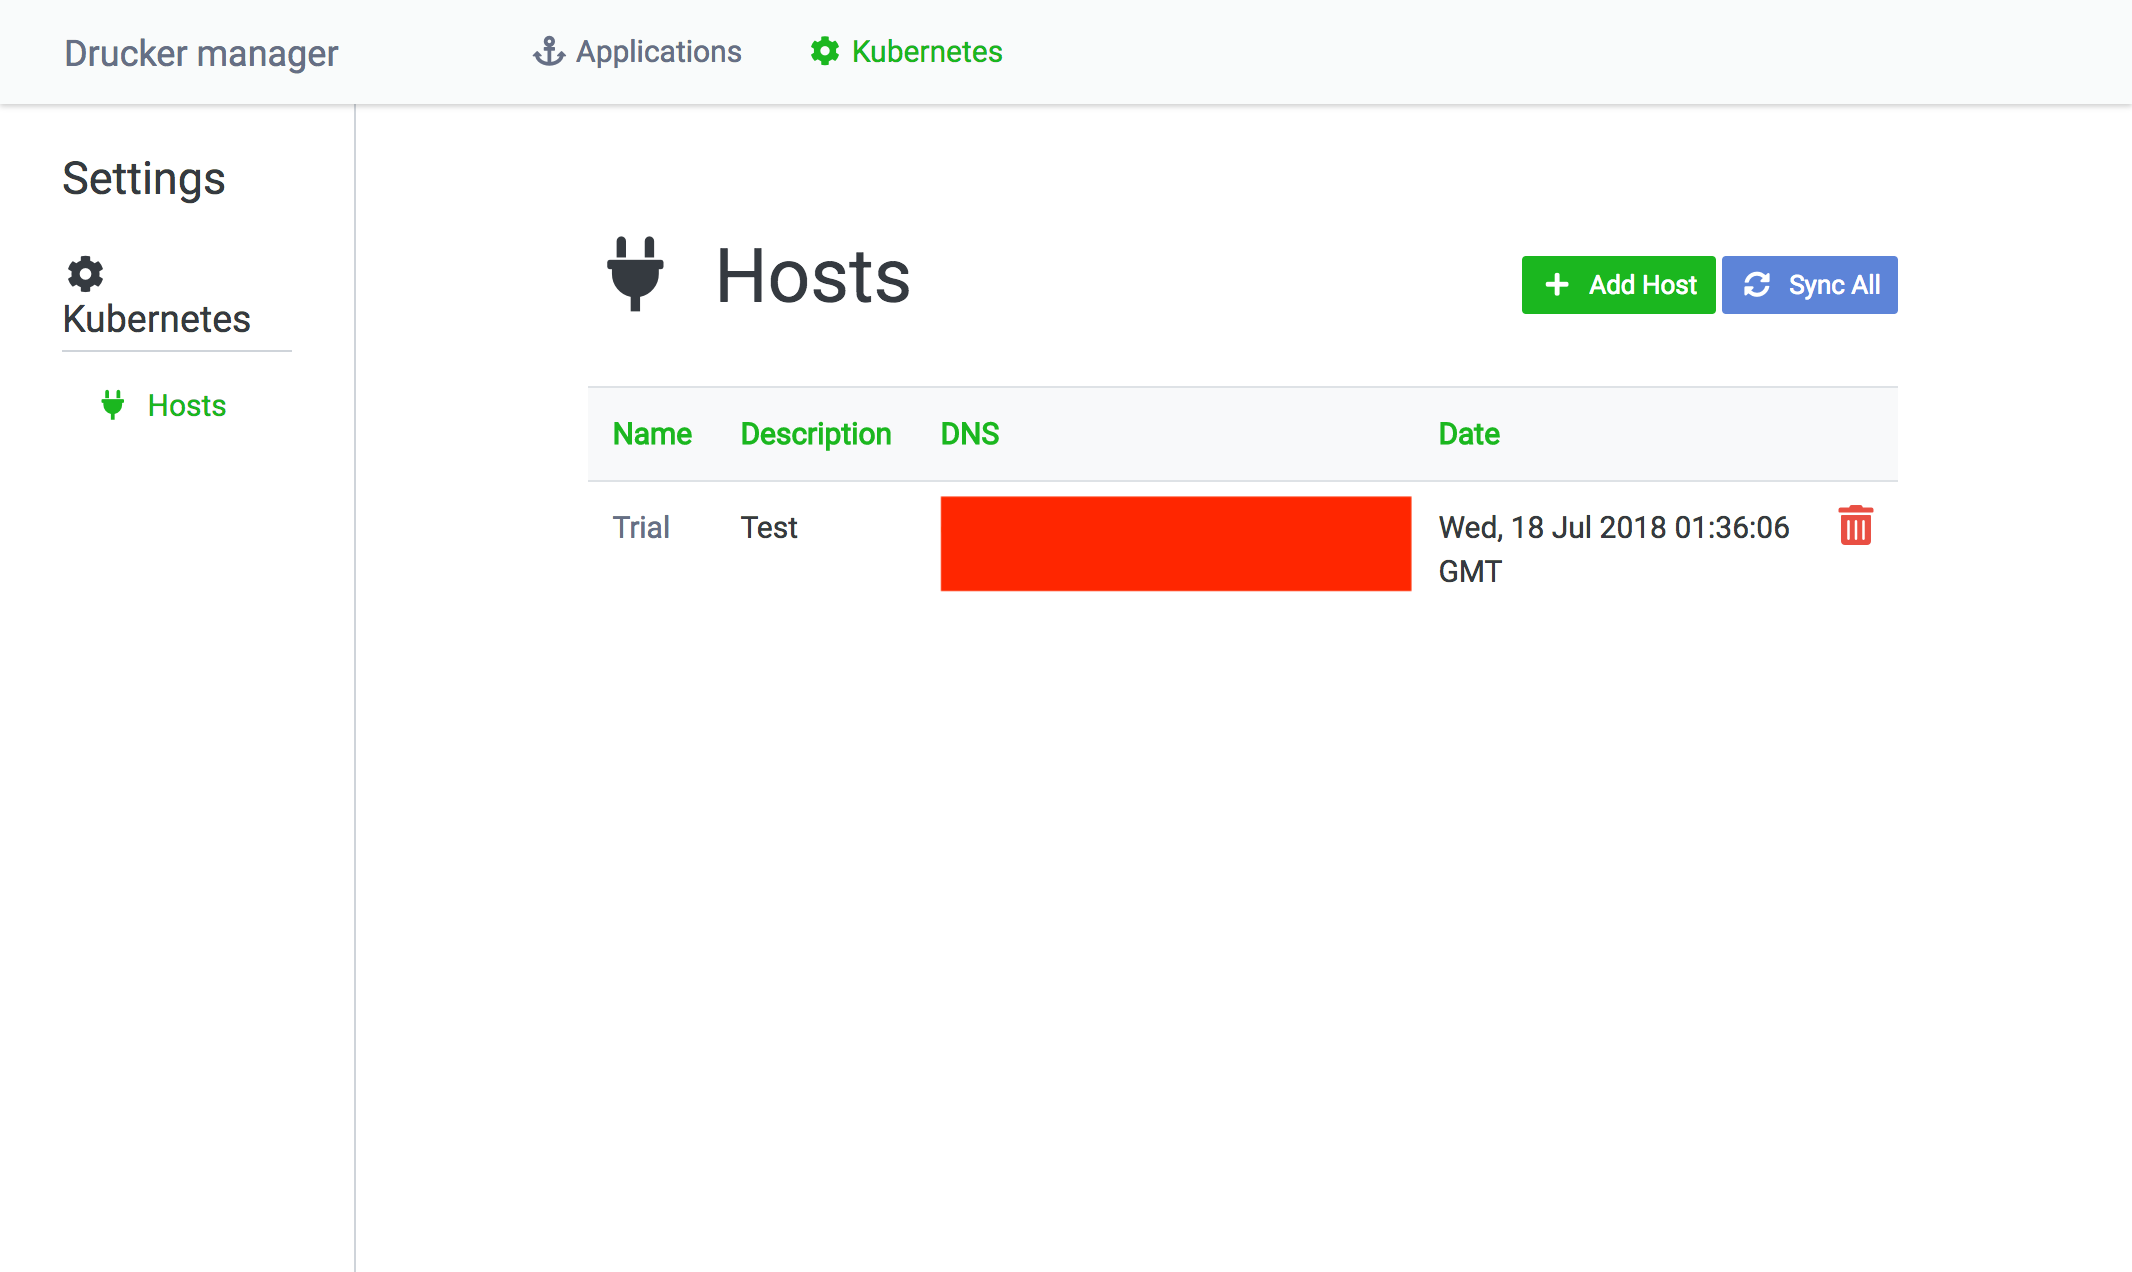Image resolution: width=2132 pixels, height=1272 pixels.
Task: Click the sidebar Kubernetes gear icon
Action: tap(85, 273)
